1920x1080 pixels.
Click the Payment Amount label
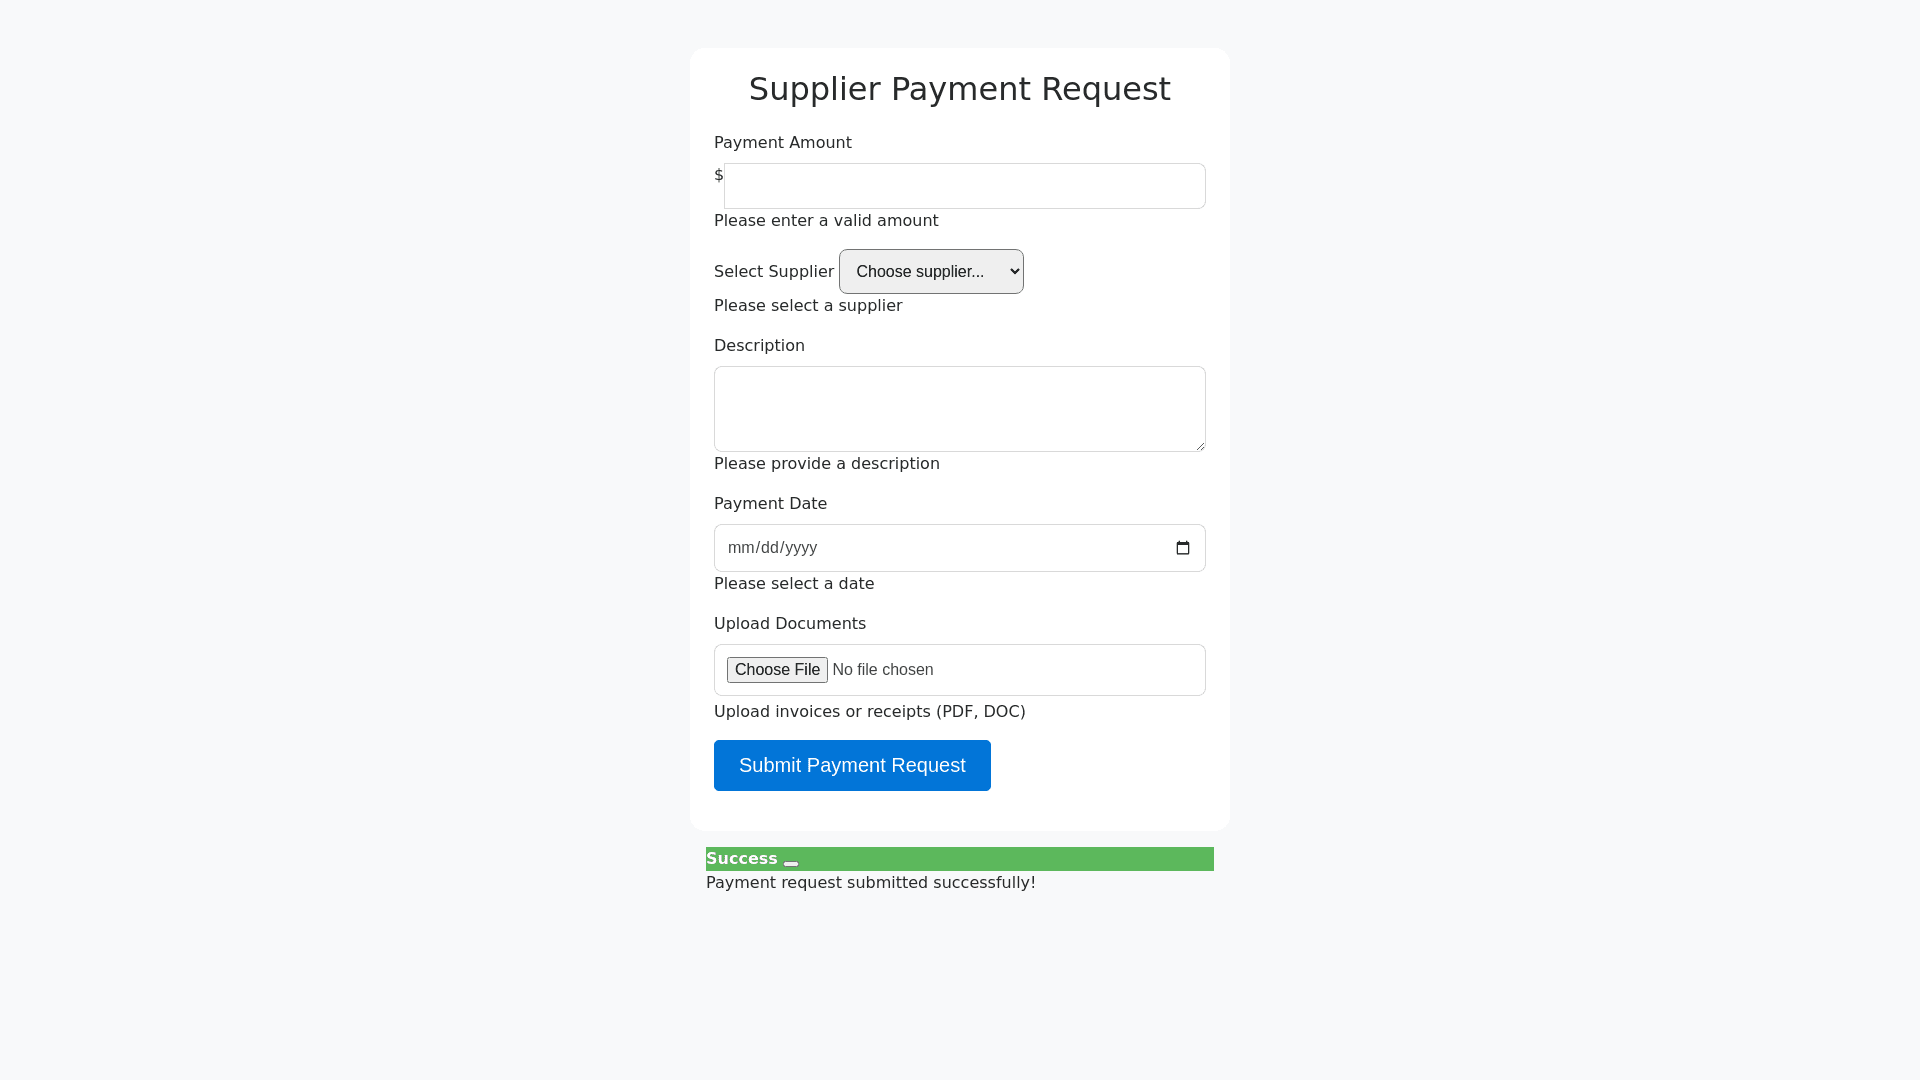pos(783,143)
